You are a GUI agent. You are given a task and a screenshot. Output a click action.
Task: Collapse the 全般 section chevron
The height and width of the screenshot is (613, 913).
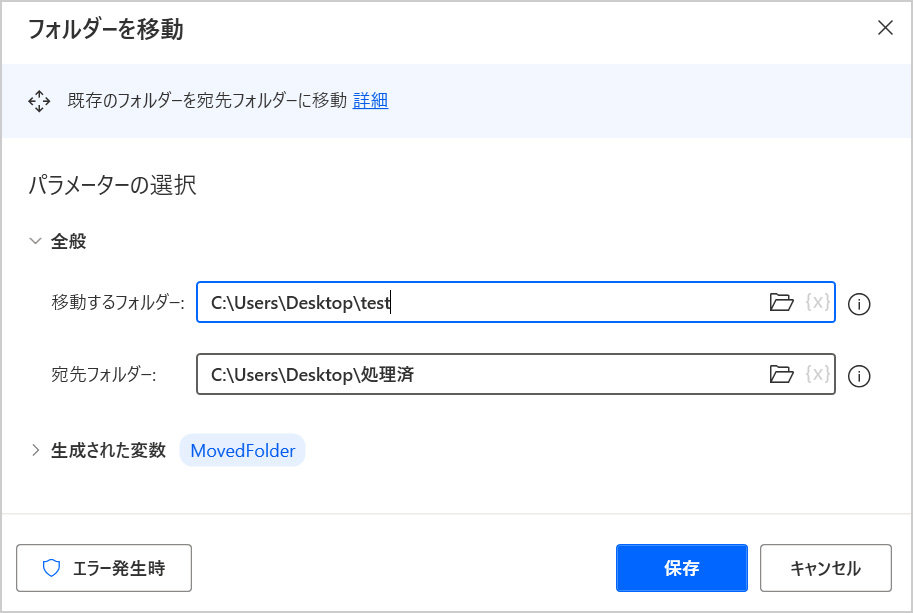coord(36,241)
